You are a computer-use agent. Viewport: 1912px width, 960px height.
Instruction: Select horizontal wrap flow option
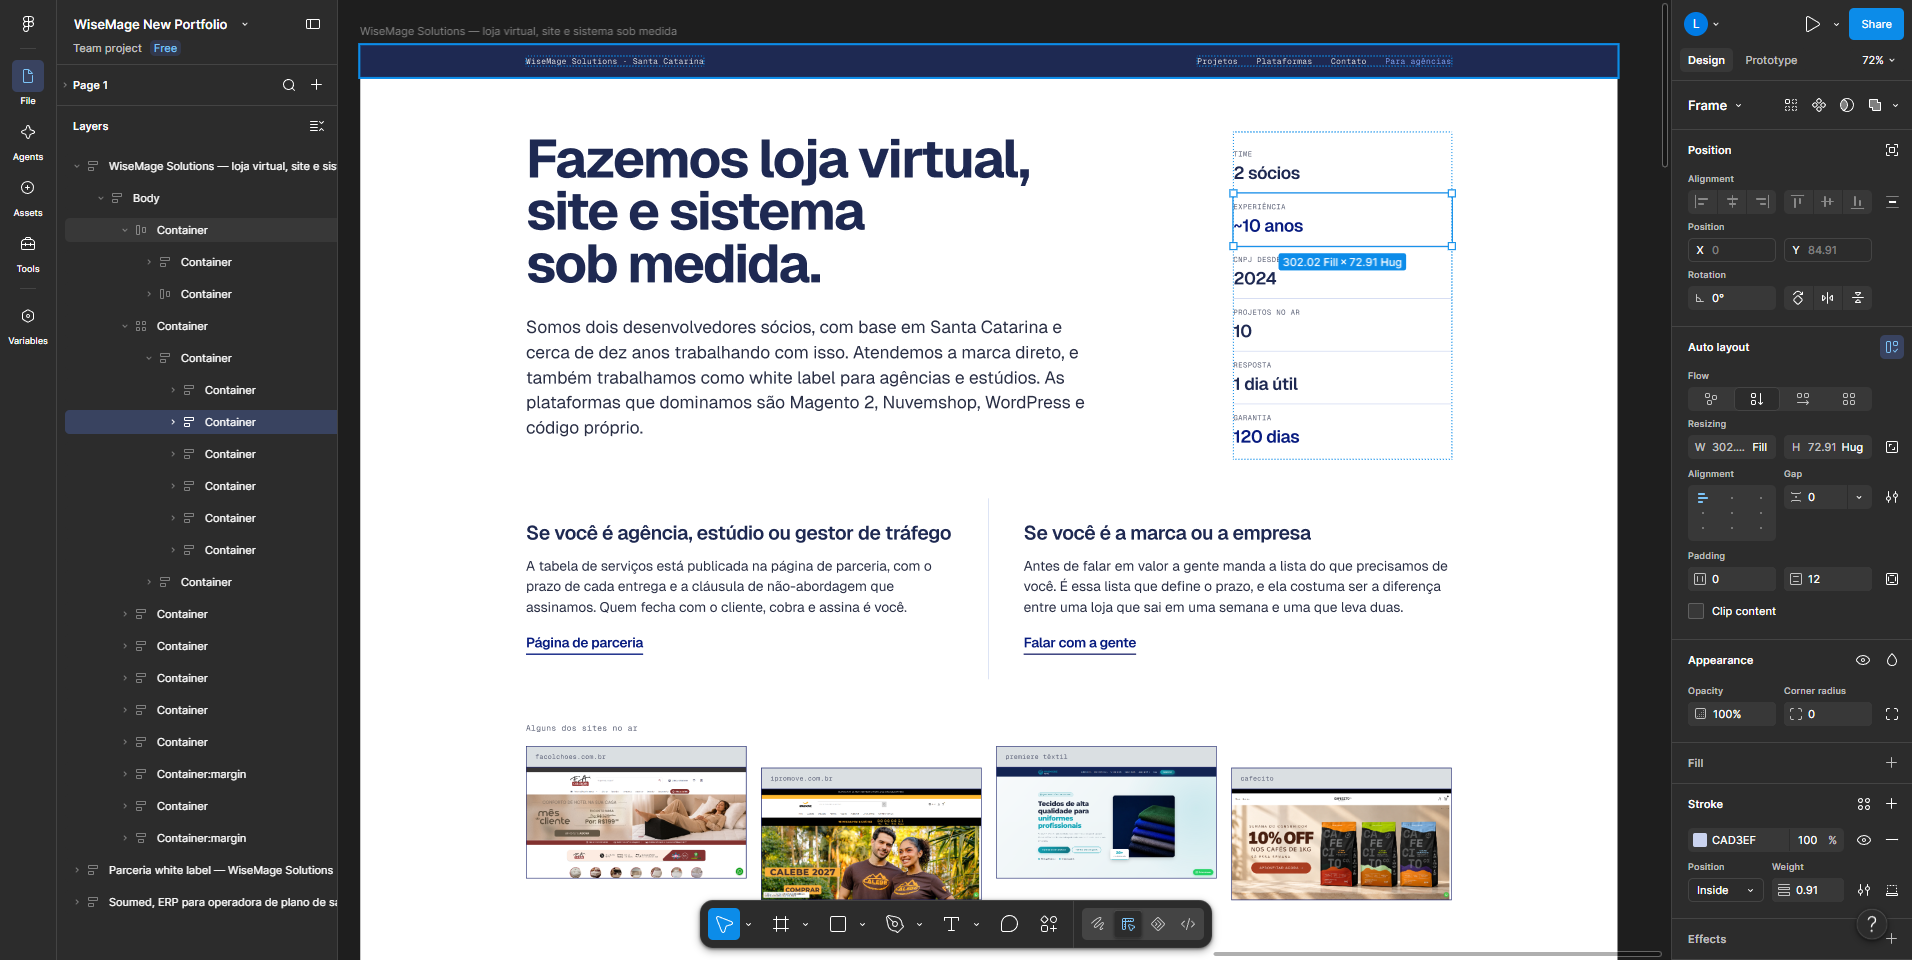tap(1803, 399)
